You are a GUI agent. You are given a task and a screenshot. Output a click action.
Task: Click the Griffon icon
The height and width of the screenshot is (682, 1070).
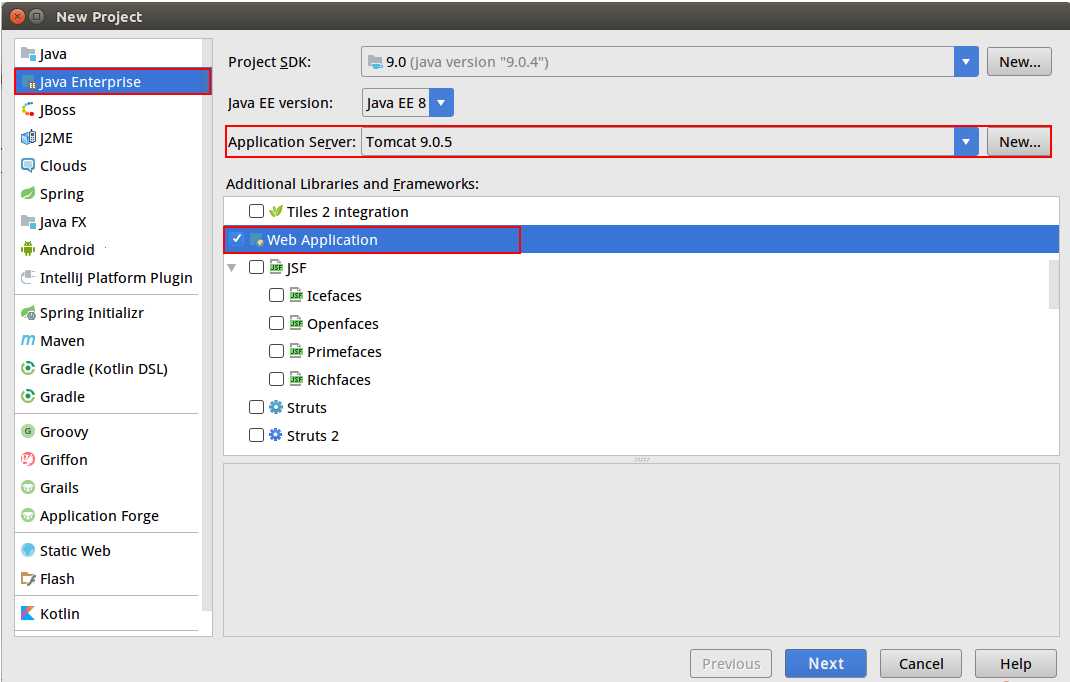click(28, 459)
